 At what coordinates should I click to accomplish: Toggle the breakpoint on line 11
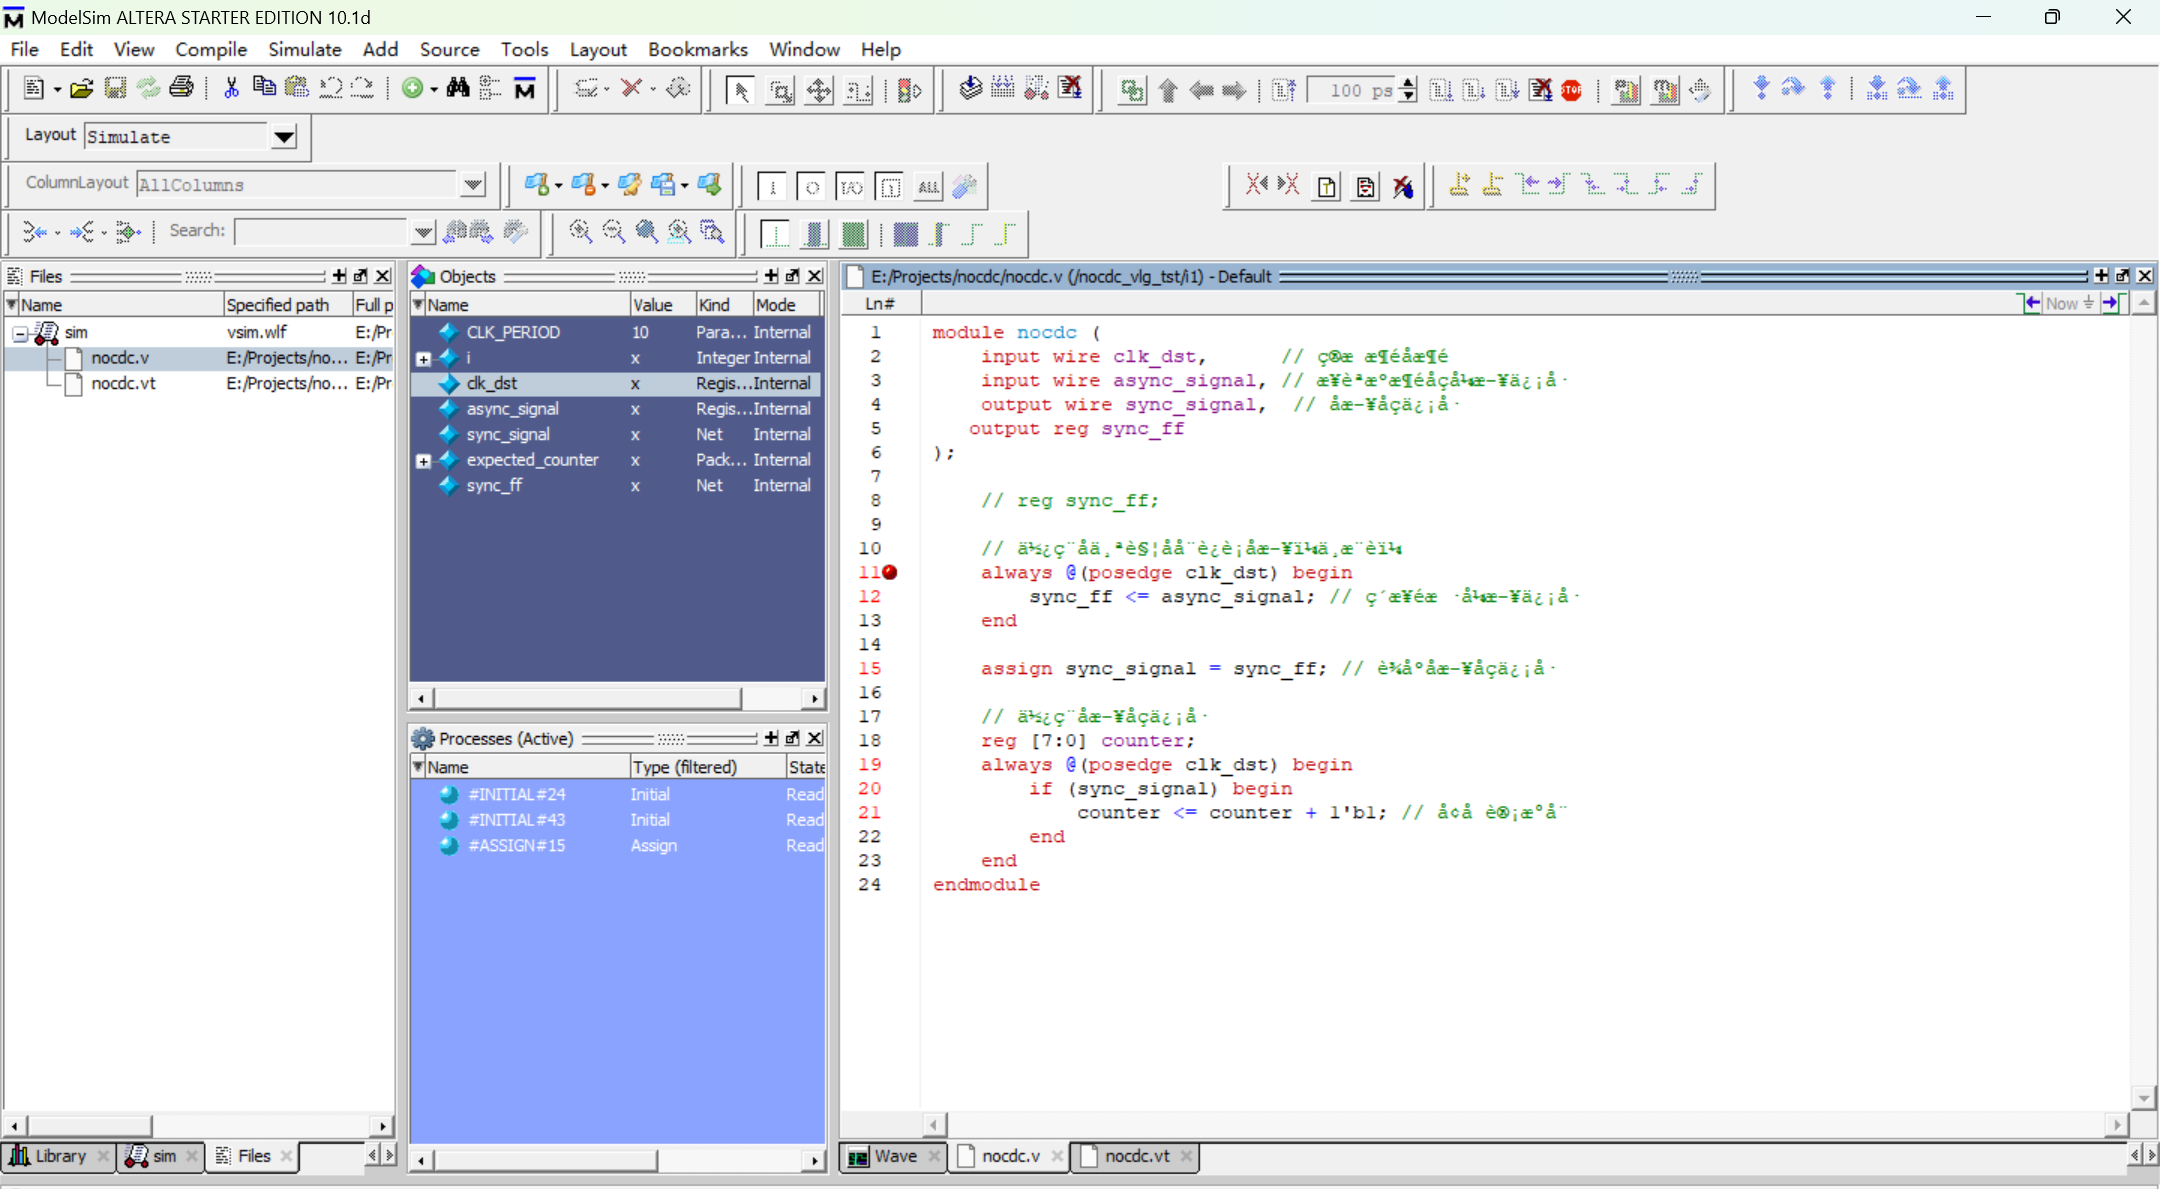[x=890, y=572]
